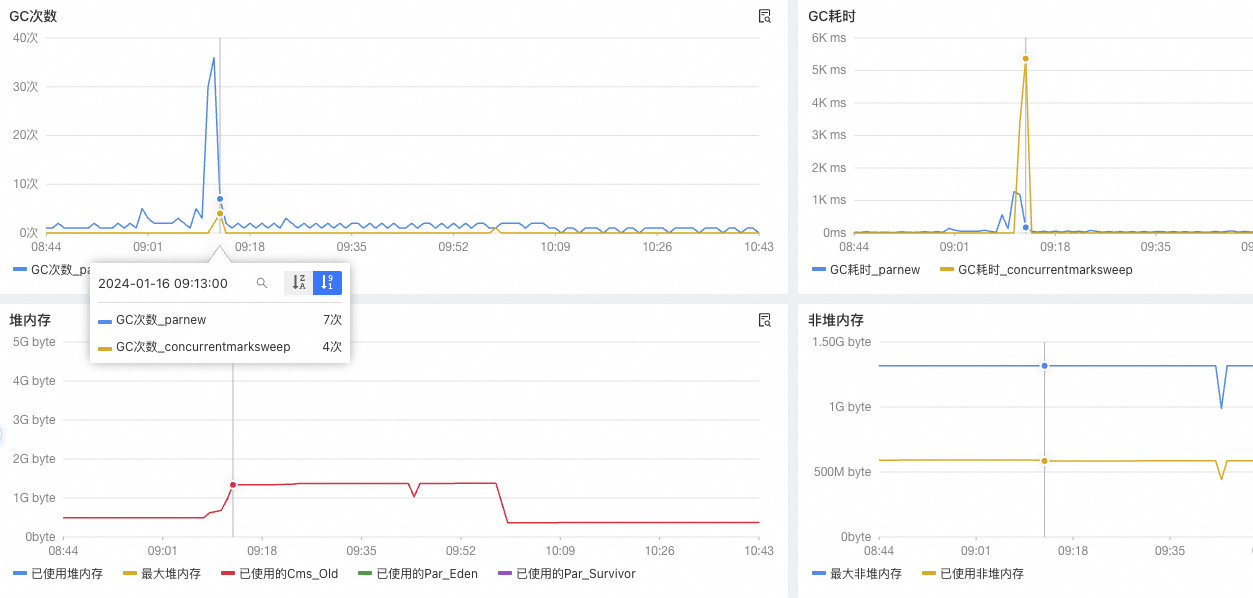Sort tooltip entries alphabetically Z-A

click(x=298, y=284)
